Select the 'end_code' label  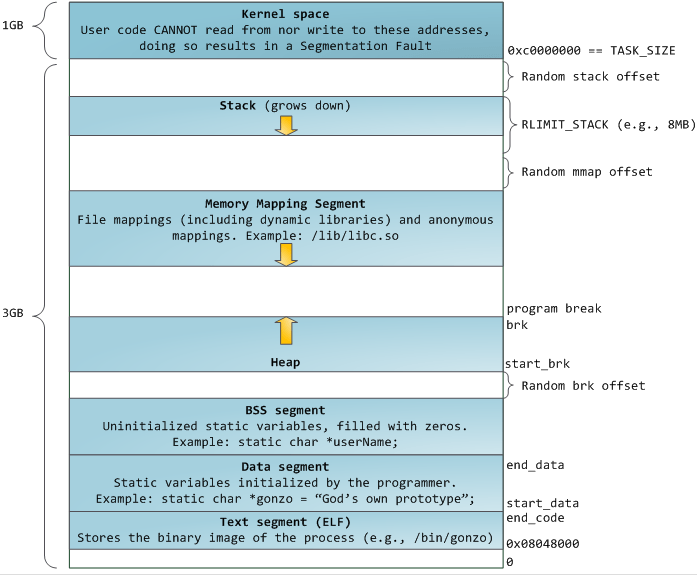535,518
